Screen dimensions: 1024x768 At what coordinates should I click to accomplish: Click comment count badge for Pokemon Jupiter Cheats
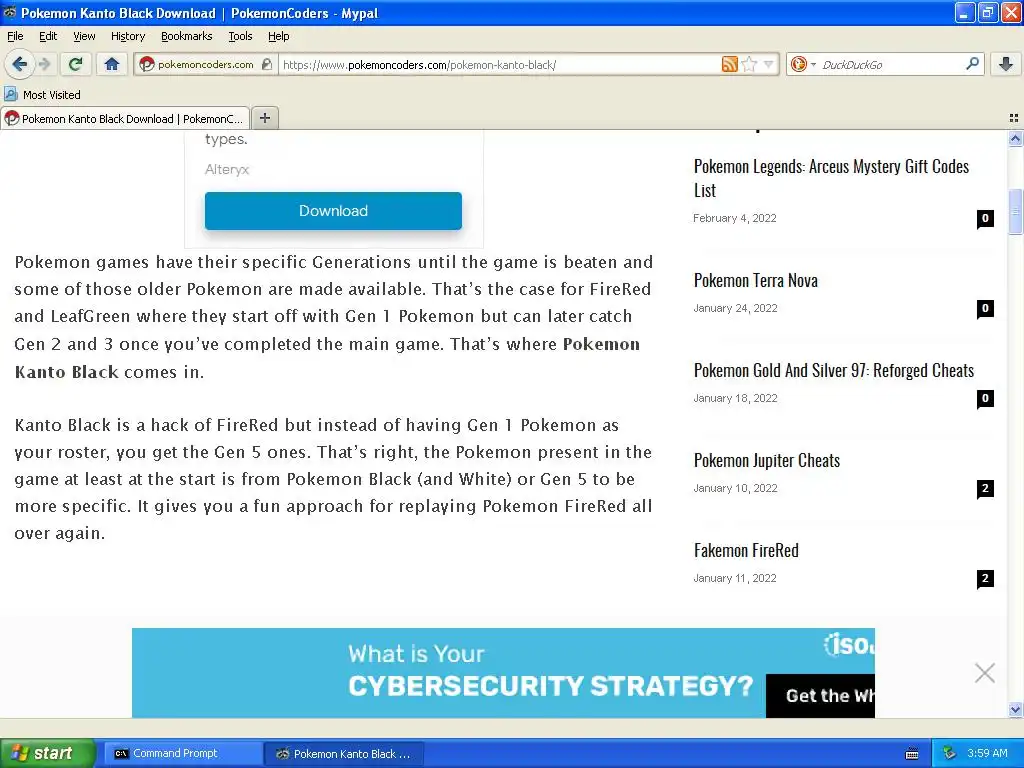pyautogui.click(x=985, y=488)
